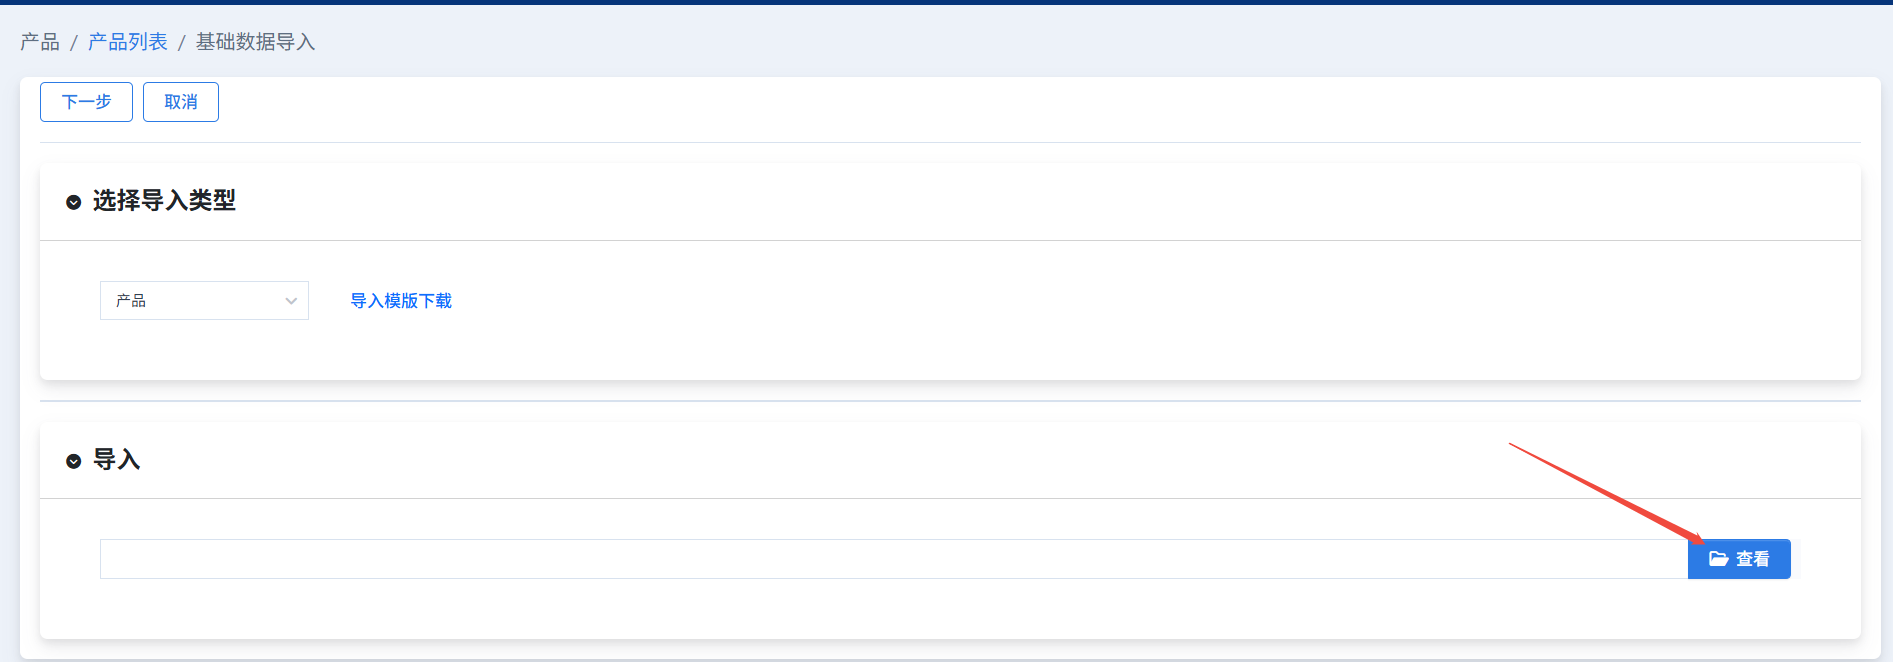Collapse the 选择导入类型 section arrow icon
1893x662 pixels.
coord(73,202)
